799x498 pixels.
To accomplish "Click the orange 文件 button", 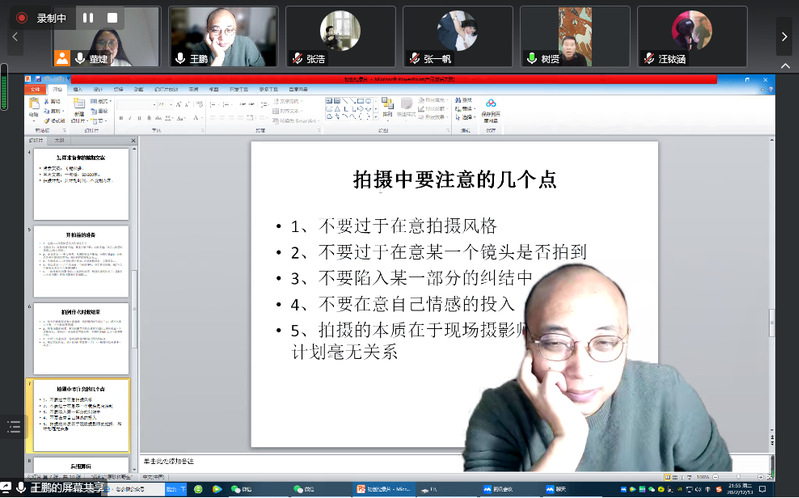I will [x=34, y=89].
